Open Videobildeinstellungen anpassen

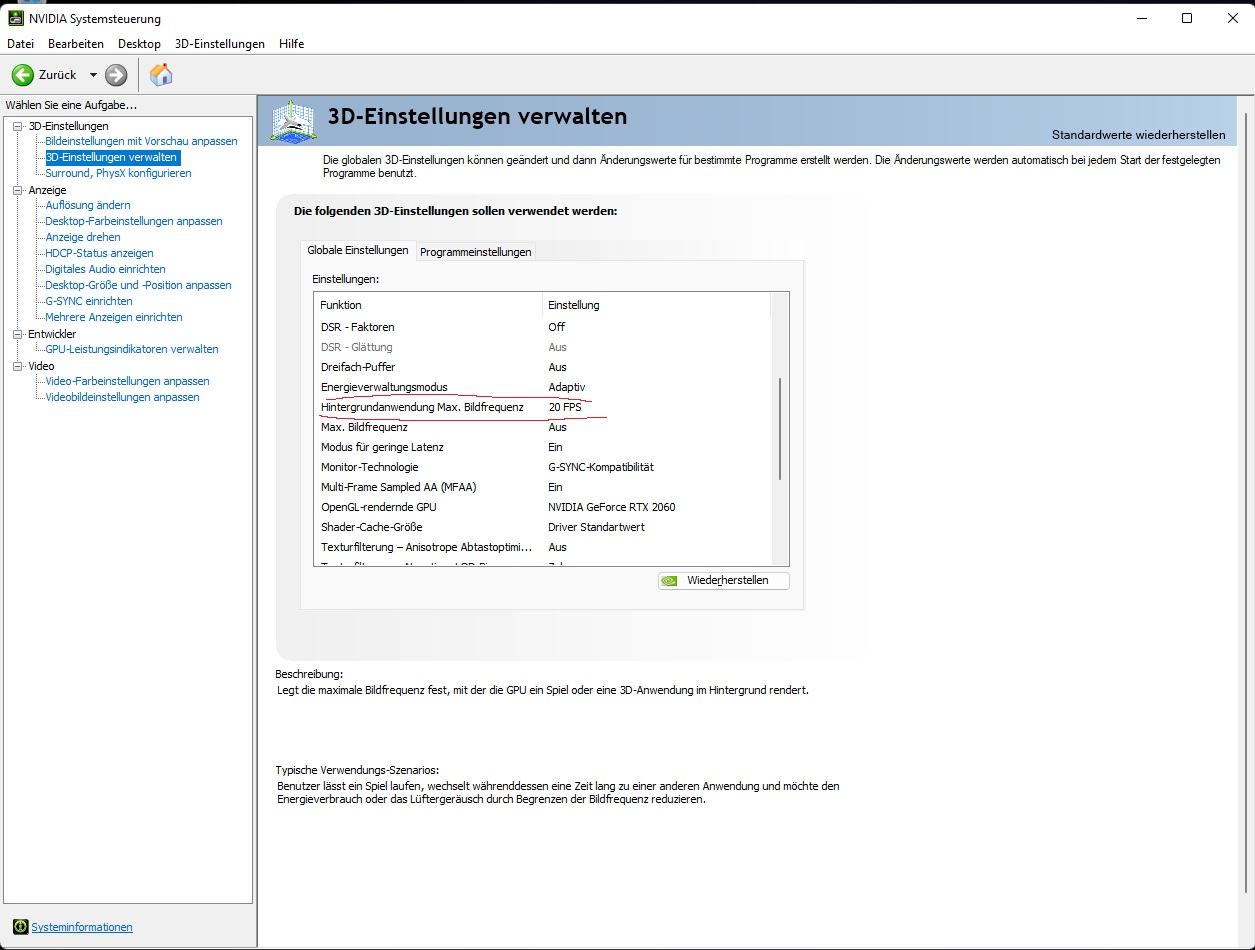122,397
